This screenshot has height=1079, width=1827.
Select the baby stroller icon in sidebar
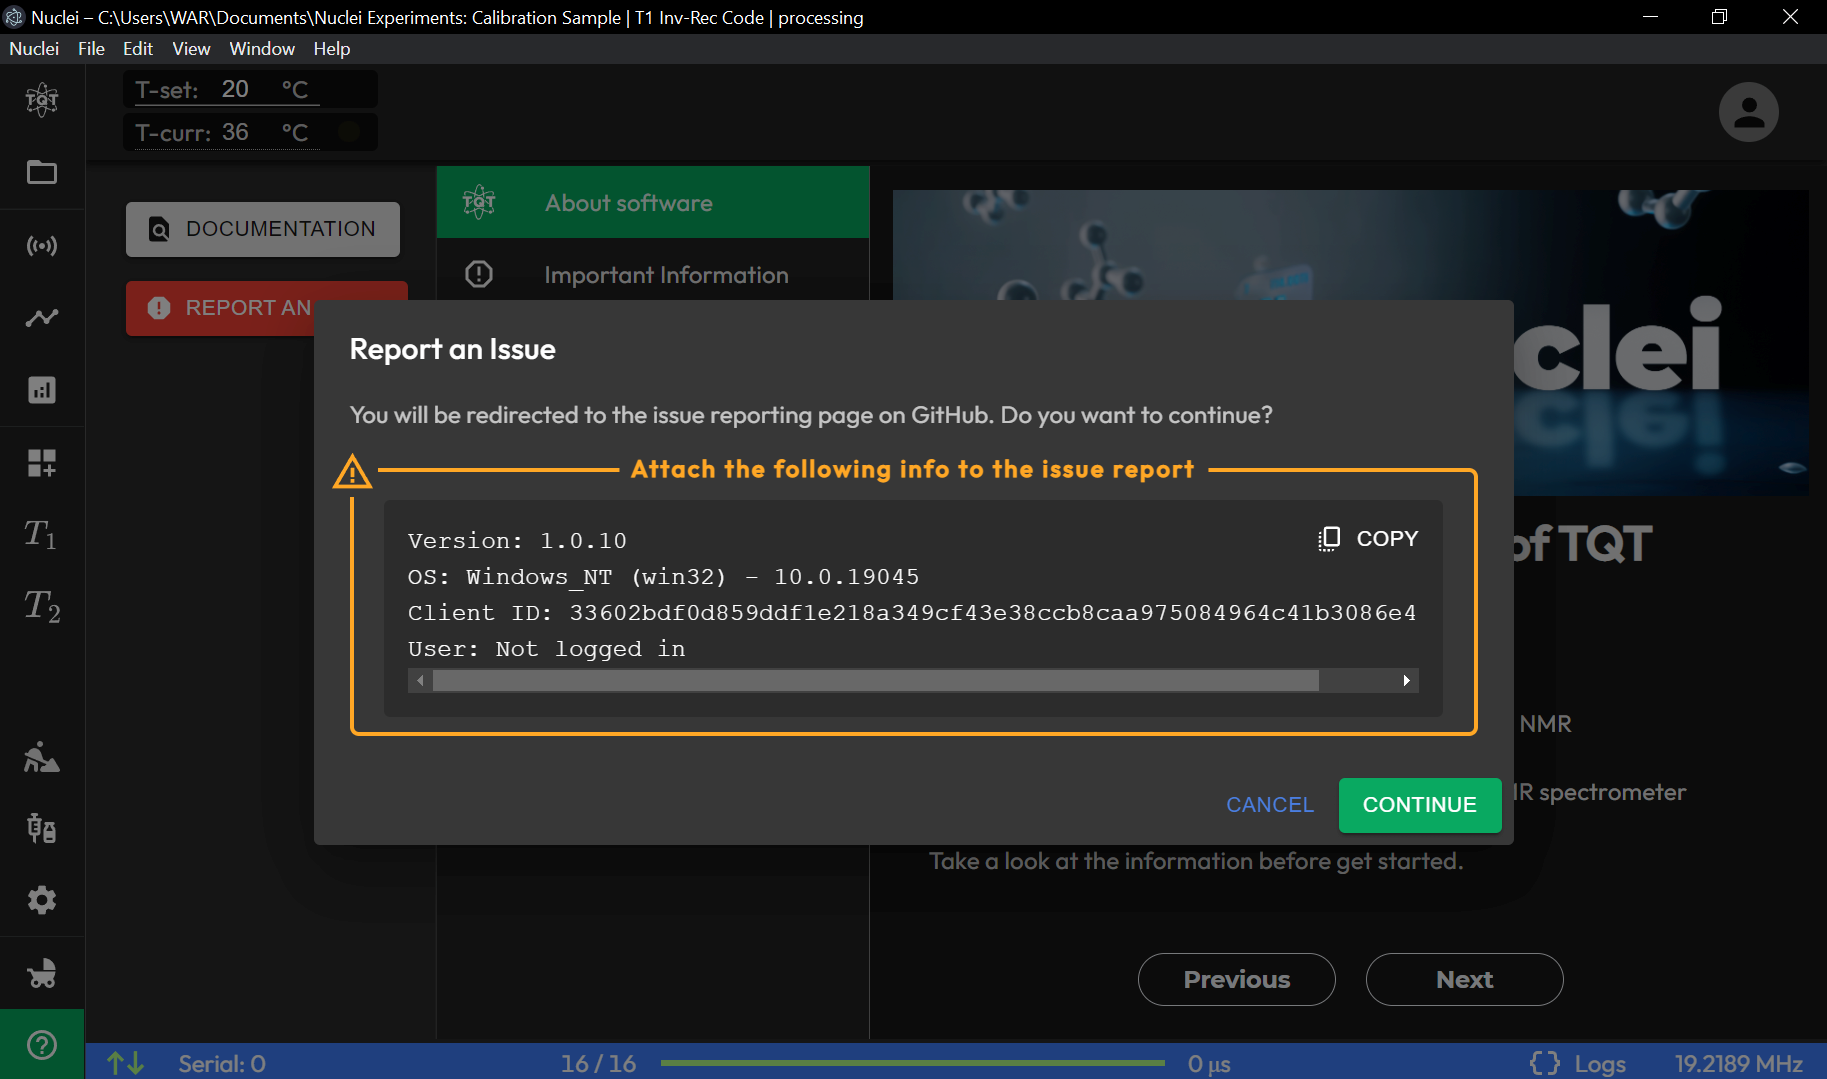click(42, 973)
